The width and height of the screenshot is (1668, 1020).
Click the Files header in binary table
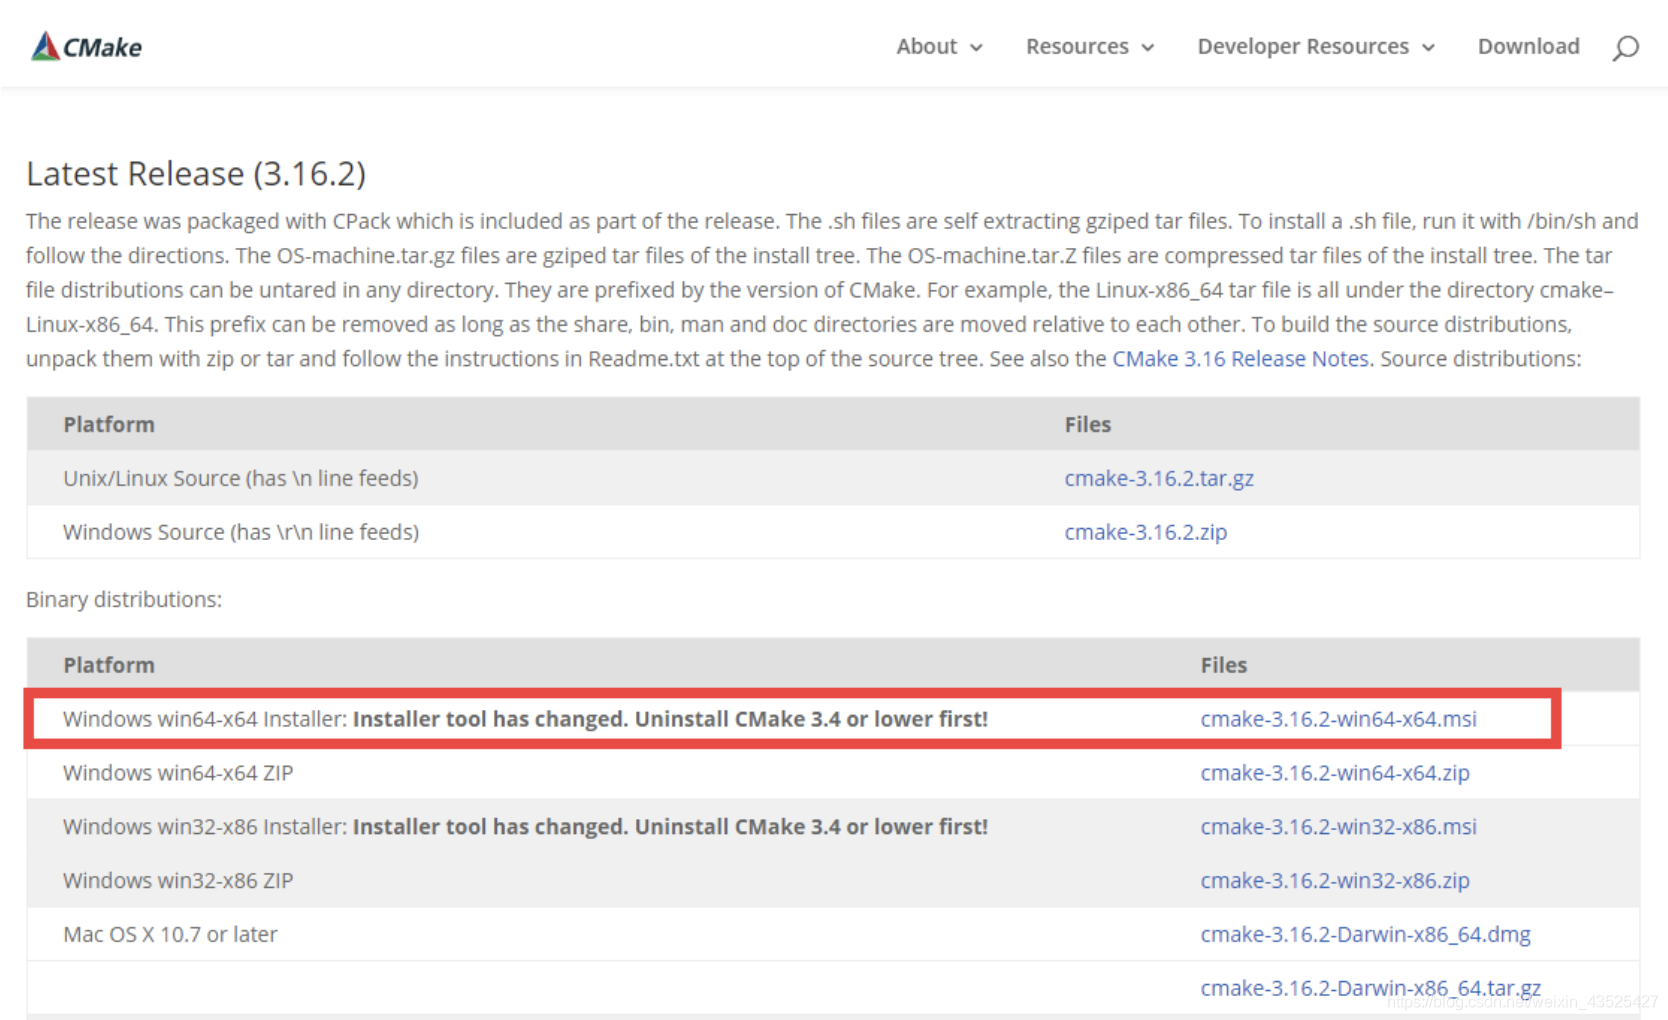1224,666
